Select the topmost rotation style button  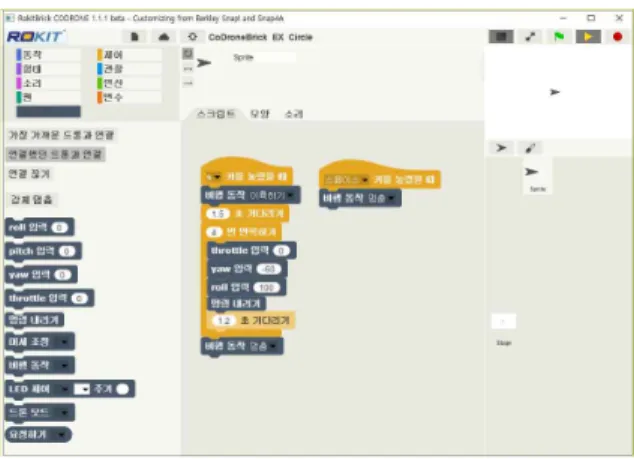tap(188, 53)
